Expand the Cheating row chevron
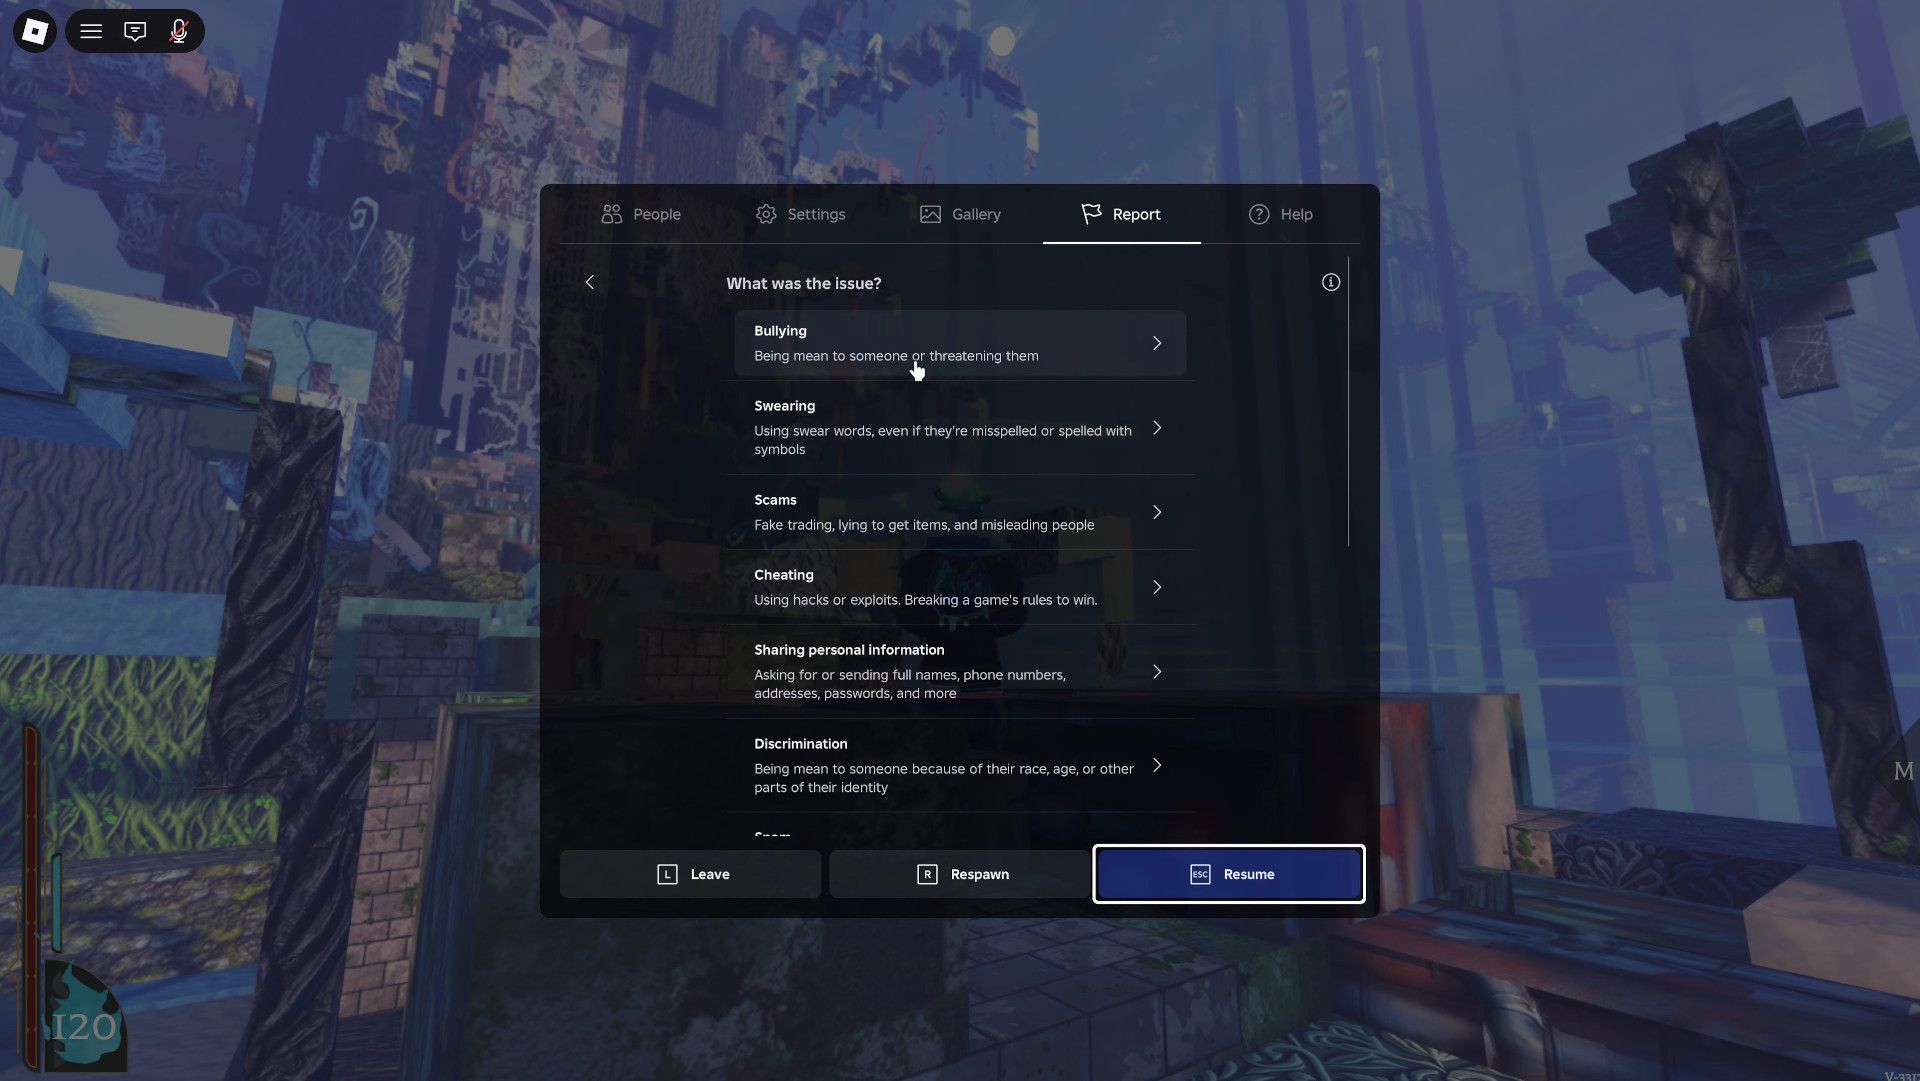1920x1081 pixels. click(1157, 587)
